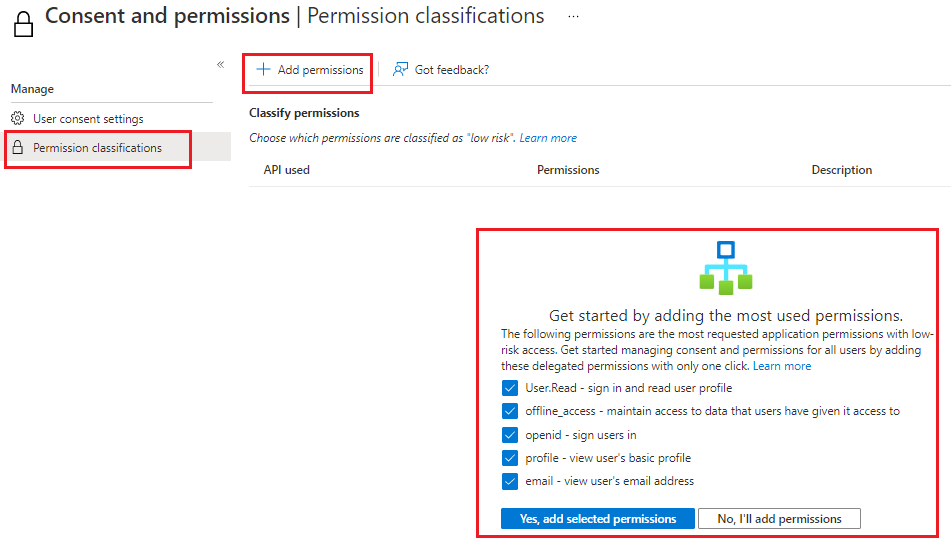The image size is (951, 555).
Task: Click No, I'll add permissions button
Action: click(779, 519)
